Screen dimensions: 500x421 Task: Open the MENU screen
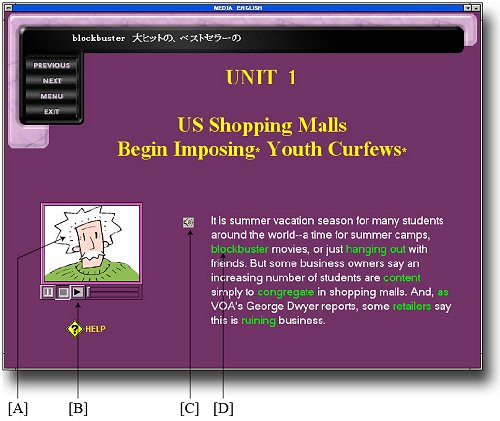pos(52,96)
